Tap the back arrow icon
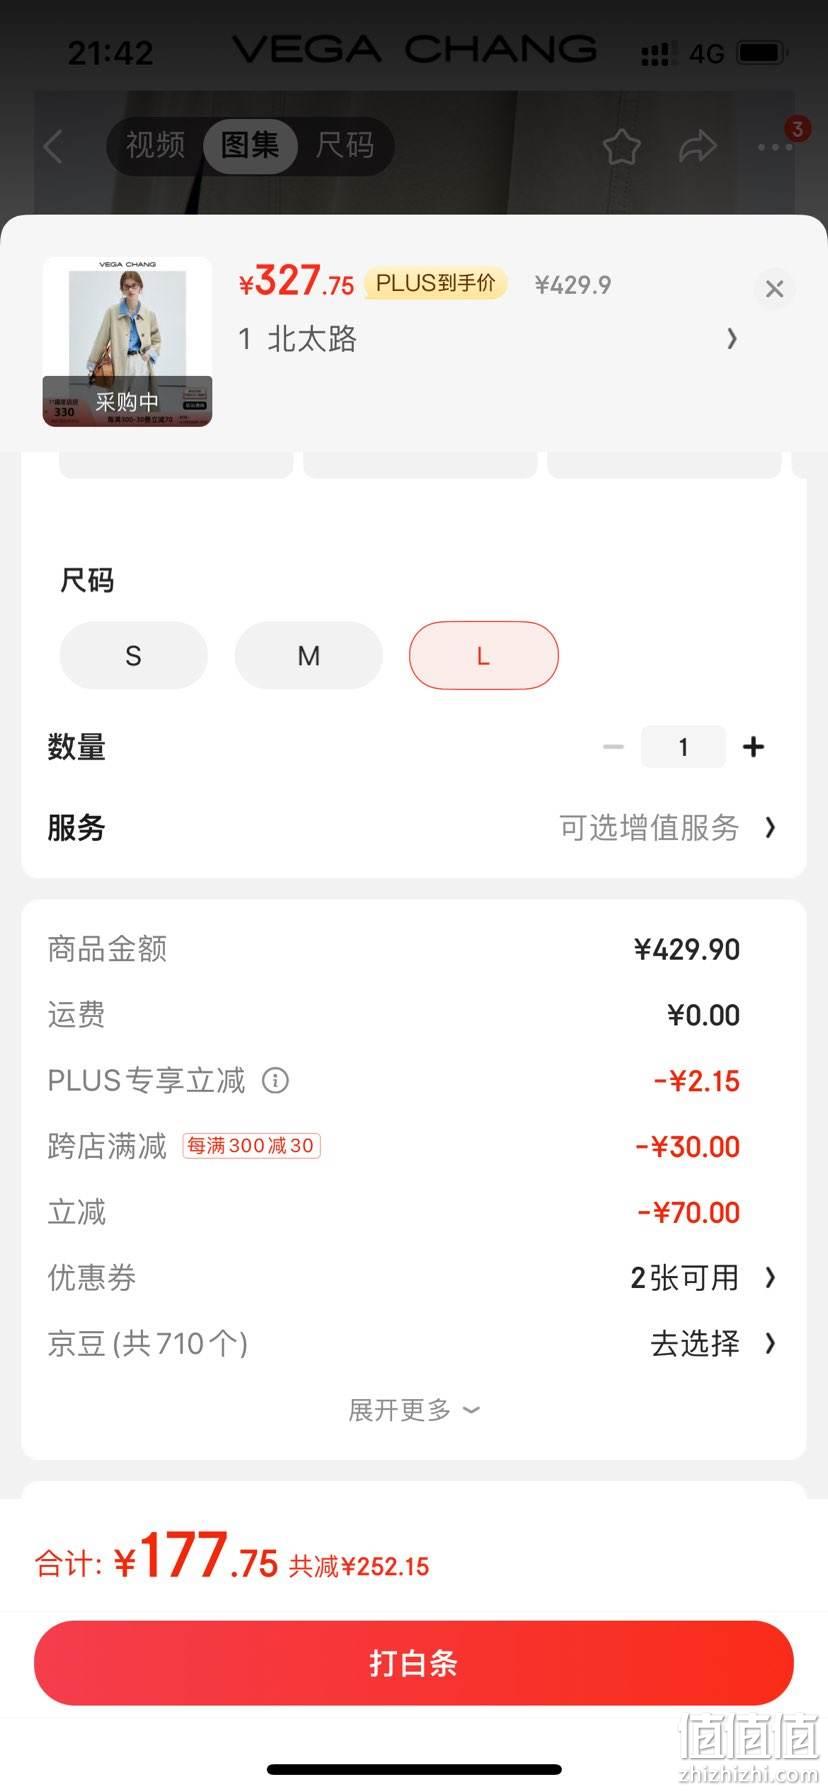 coord(54,147)
